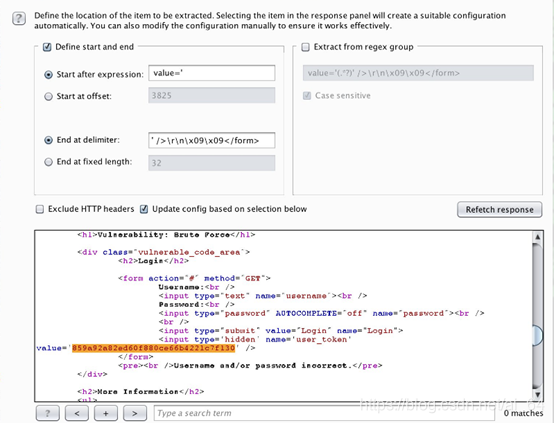Viewport: 554px width, 423px height.
Task: Click the help question mark icon at top
Action: (x=19, y=18)
